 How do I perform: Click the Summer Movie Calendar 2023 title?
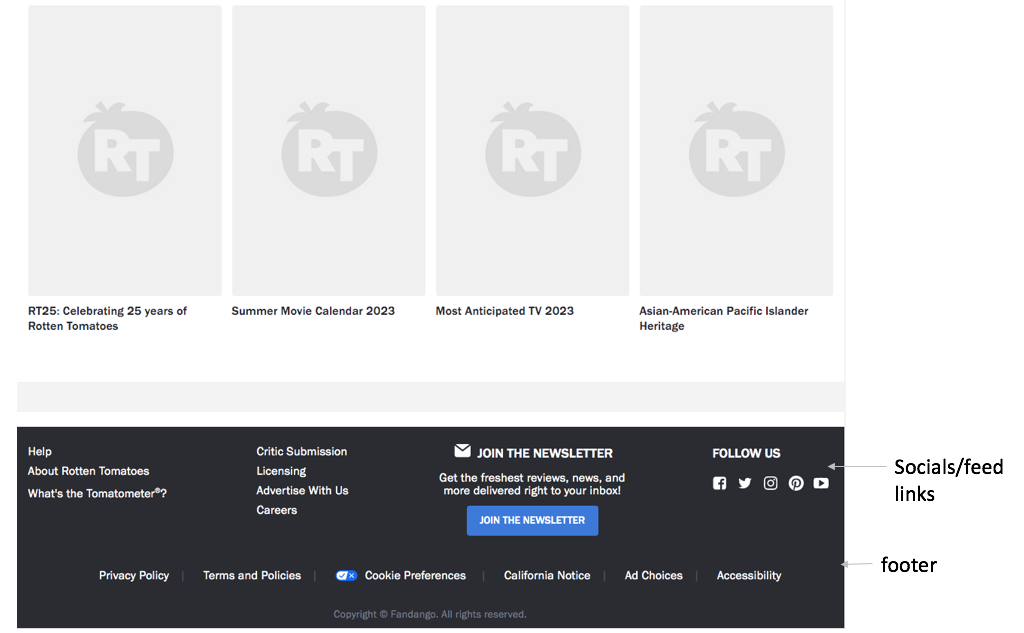tap(313, 311)
